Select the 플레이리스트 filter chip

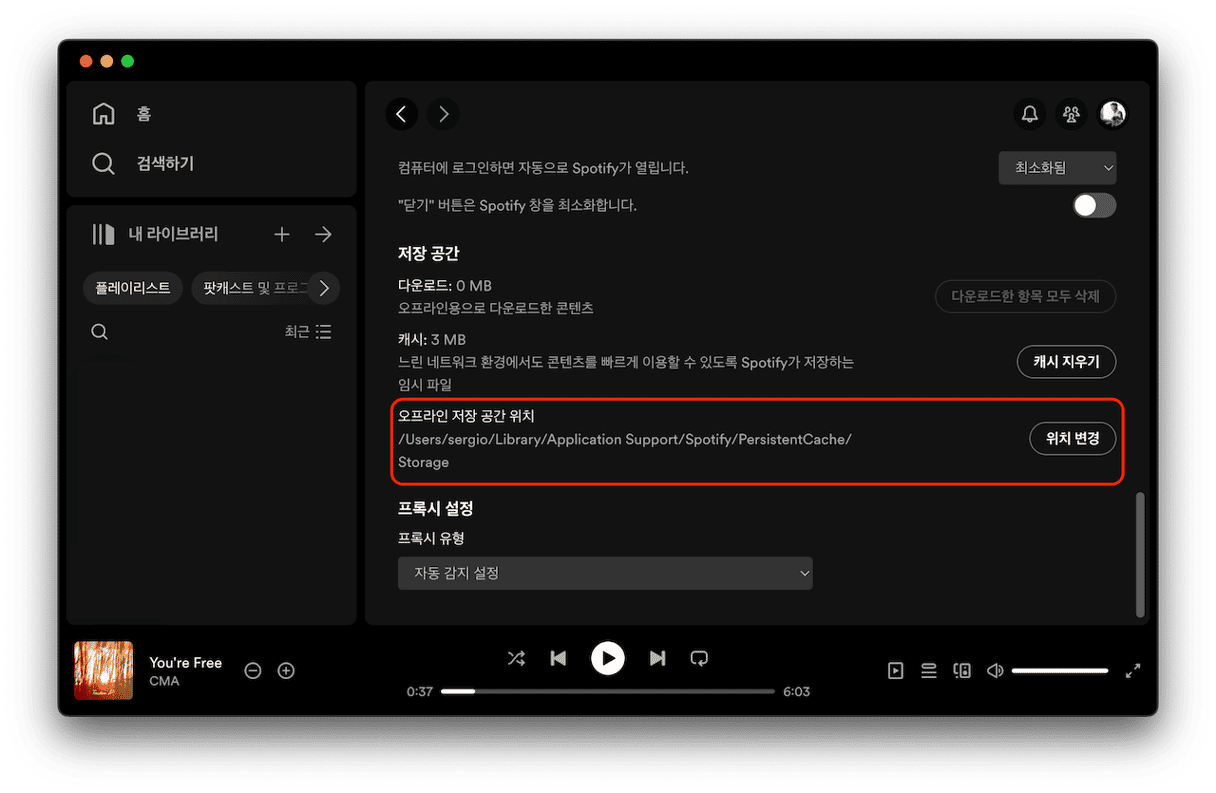point(133,289)
